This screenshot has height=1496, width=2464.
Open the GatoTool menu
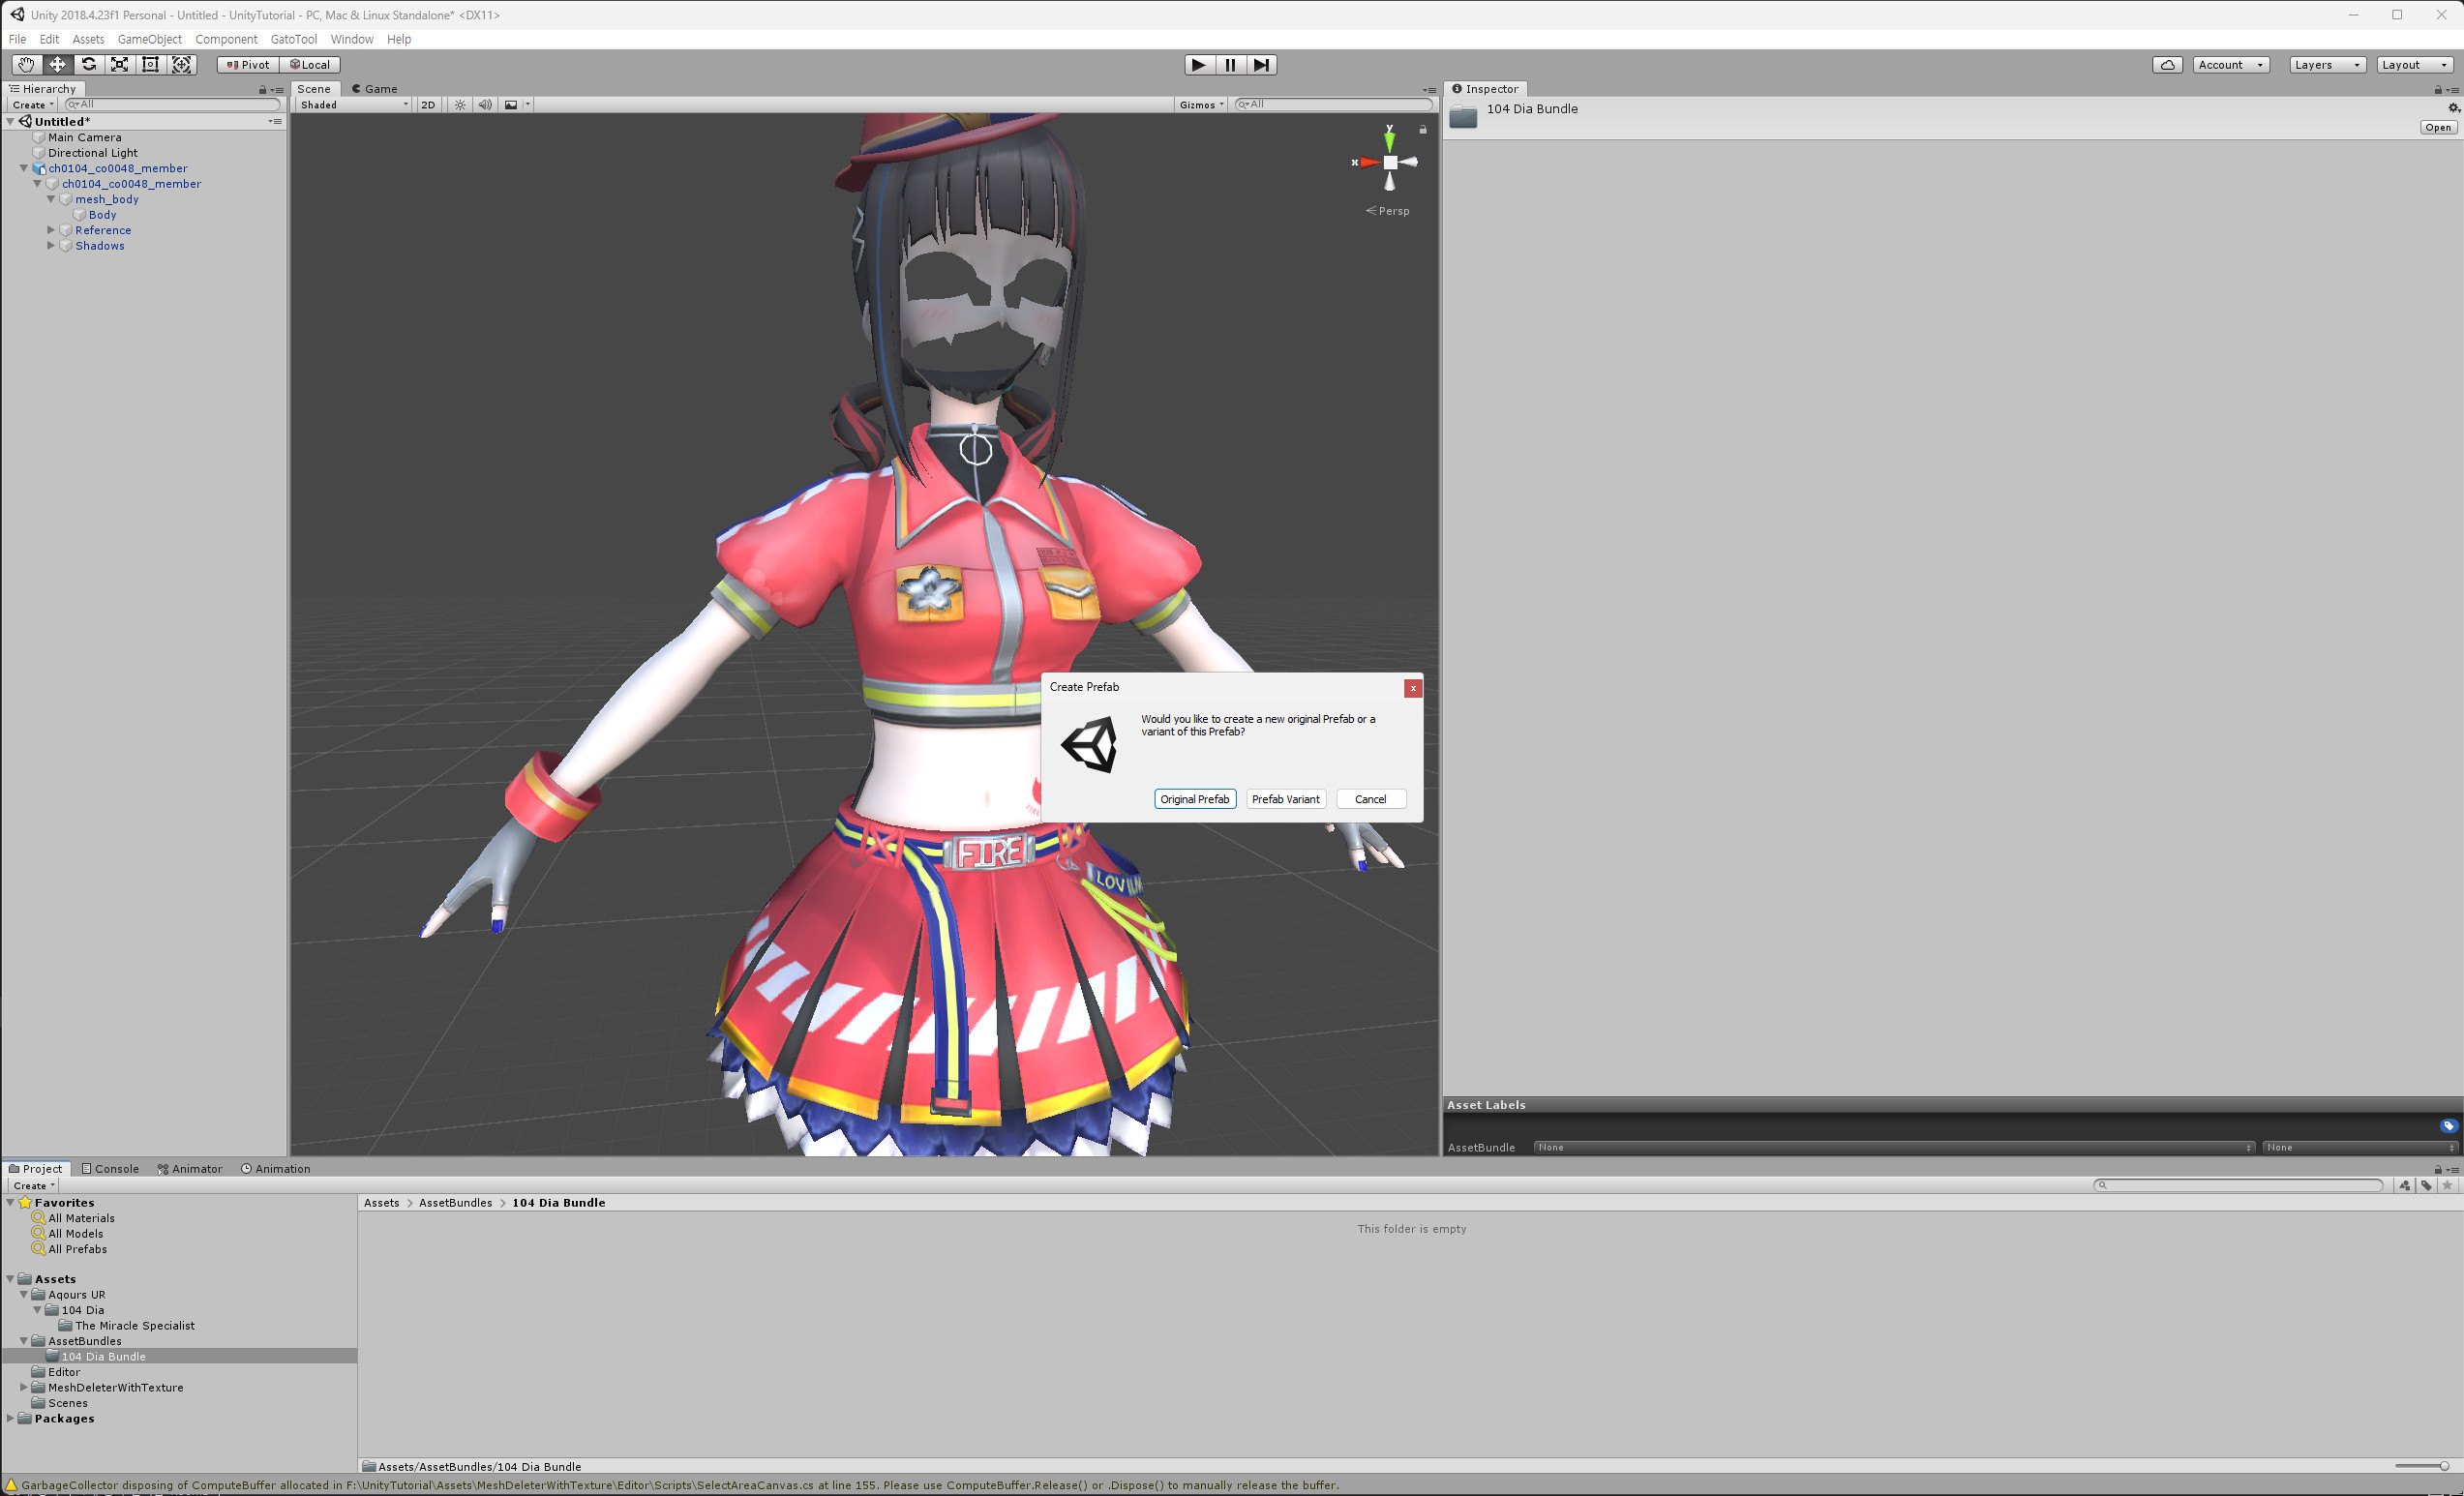[293, 39]
